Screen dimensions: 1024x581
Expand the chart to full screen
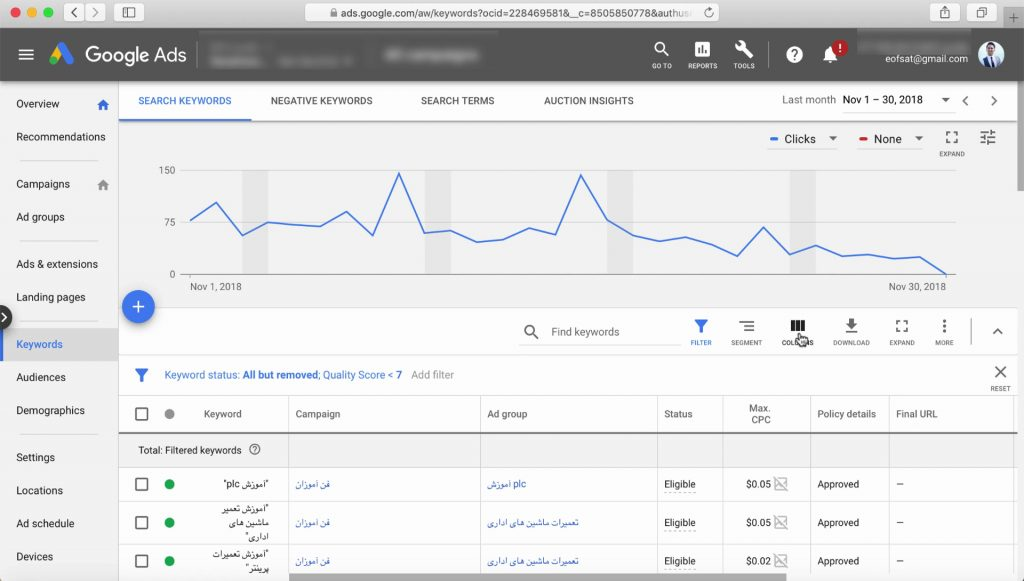pos(952,142)
